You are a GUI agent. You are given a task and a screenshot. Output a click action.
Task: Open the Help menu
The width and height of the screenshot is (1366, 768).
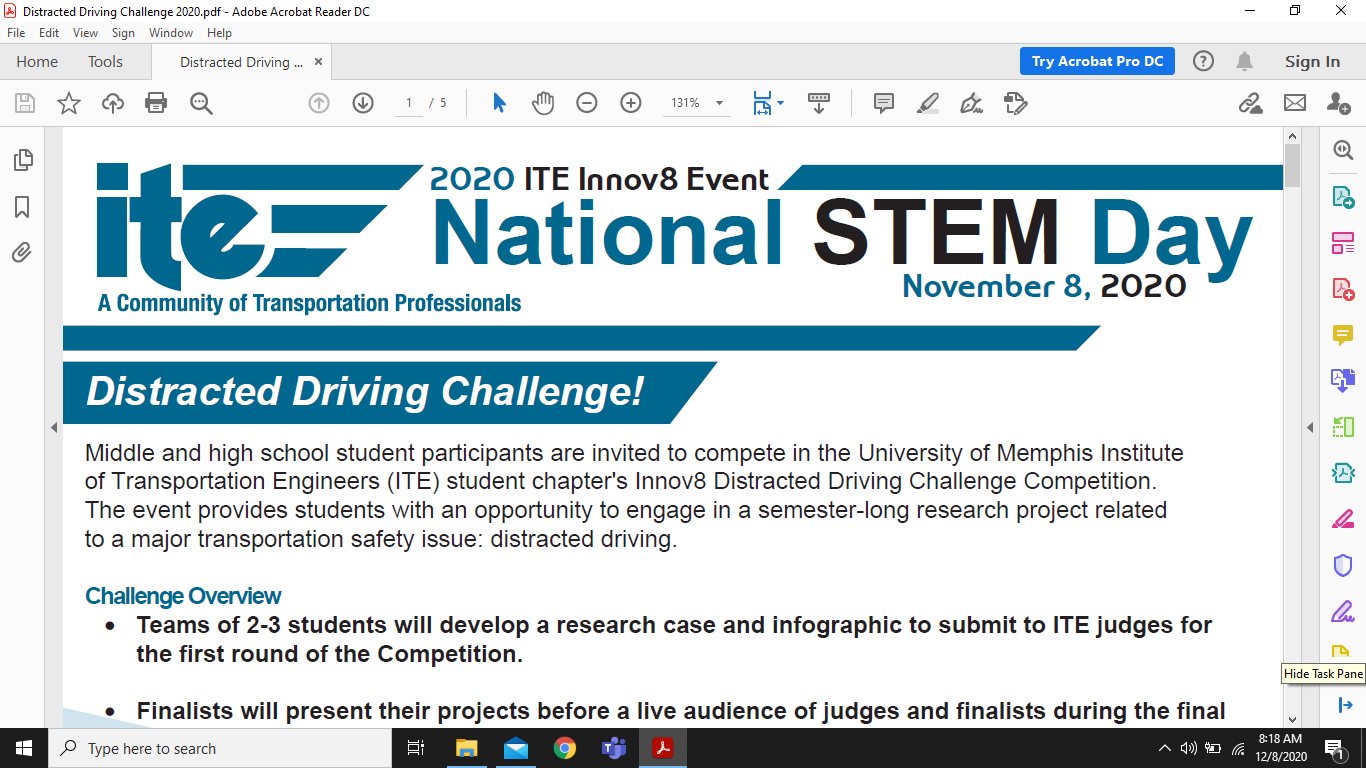219,33
